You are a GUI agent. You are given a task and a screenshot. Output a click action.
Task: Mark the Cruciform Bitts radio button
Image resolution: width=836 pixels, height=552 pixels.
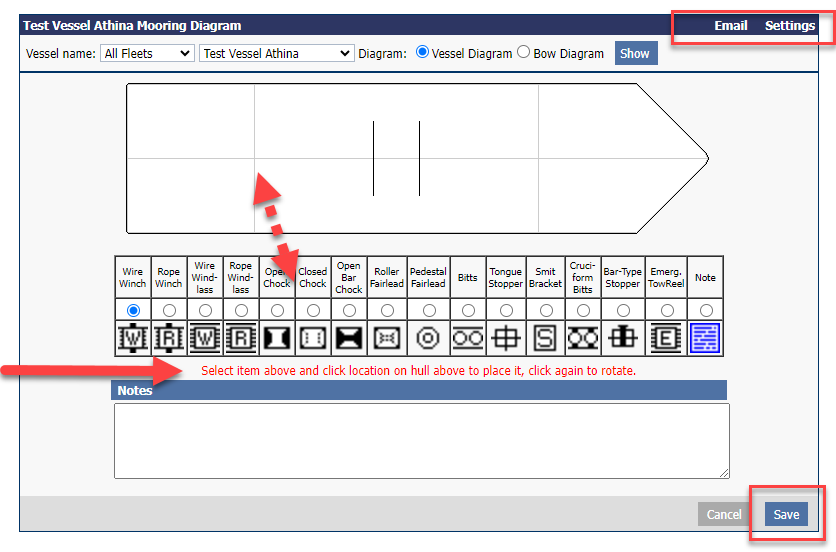click(x=583, y=310)
